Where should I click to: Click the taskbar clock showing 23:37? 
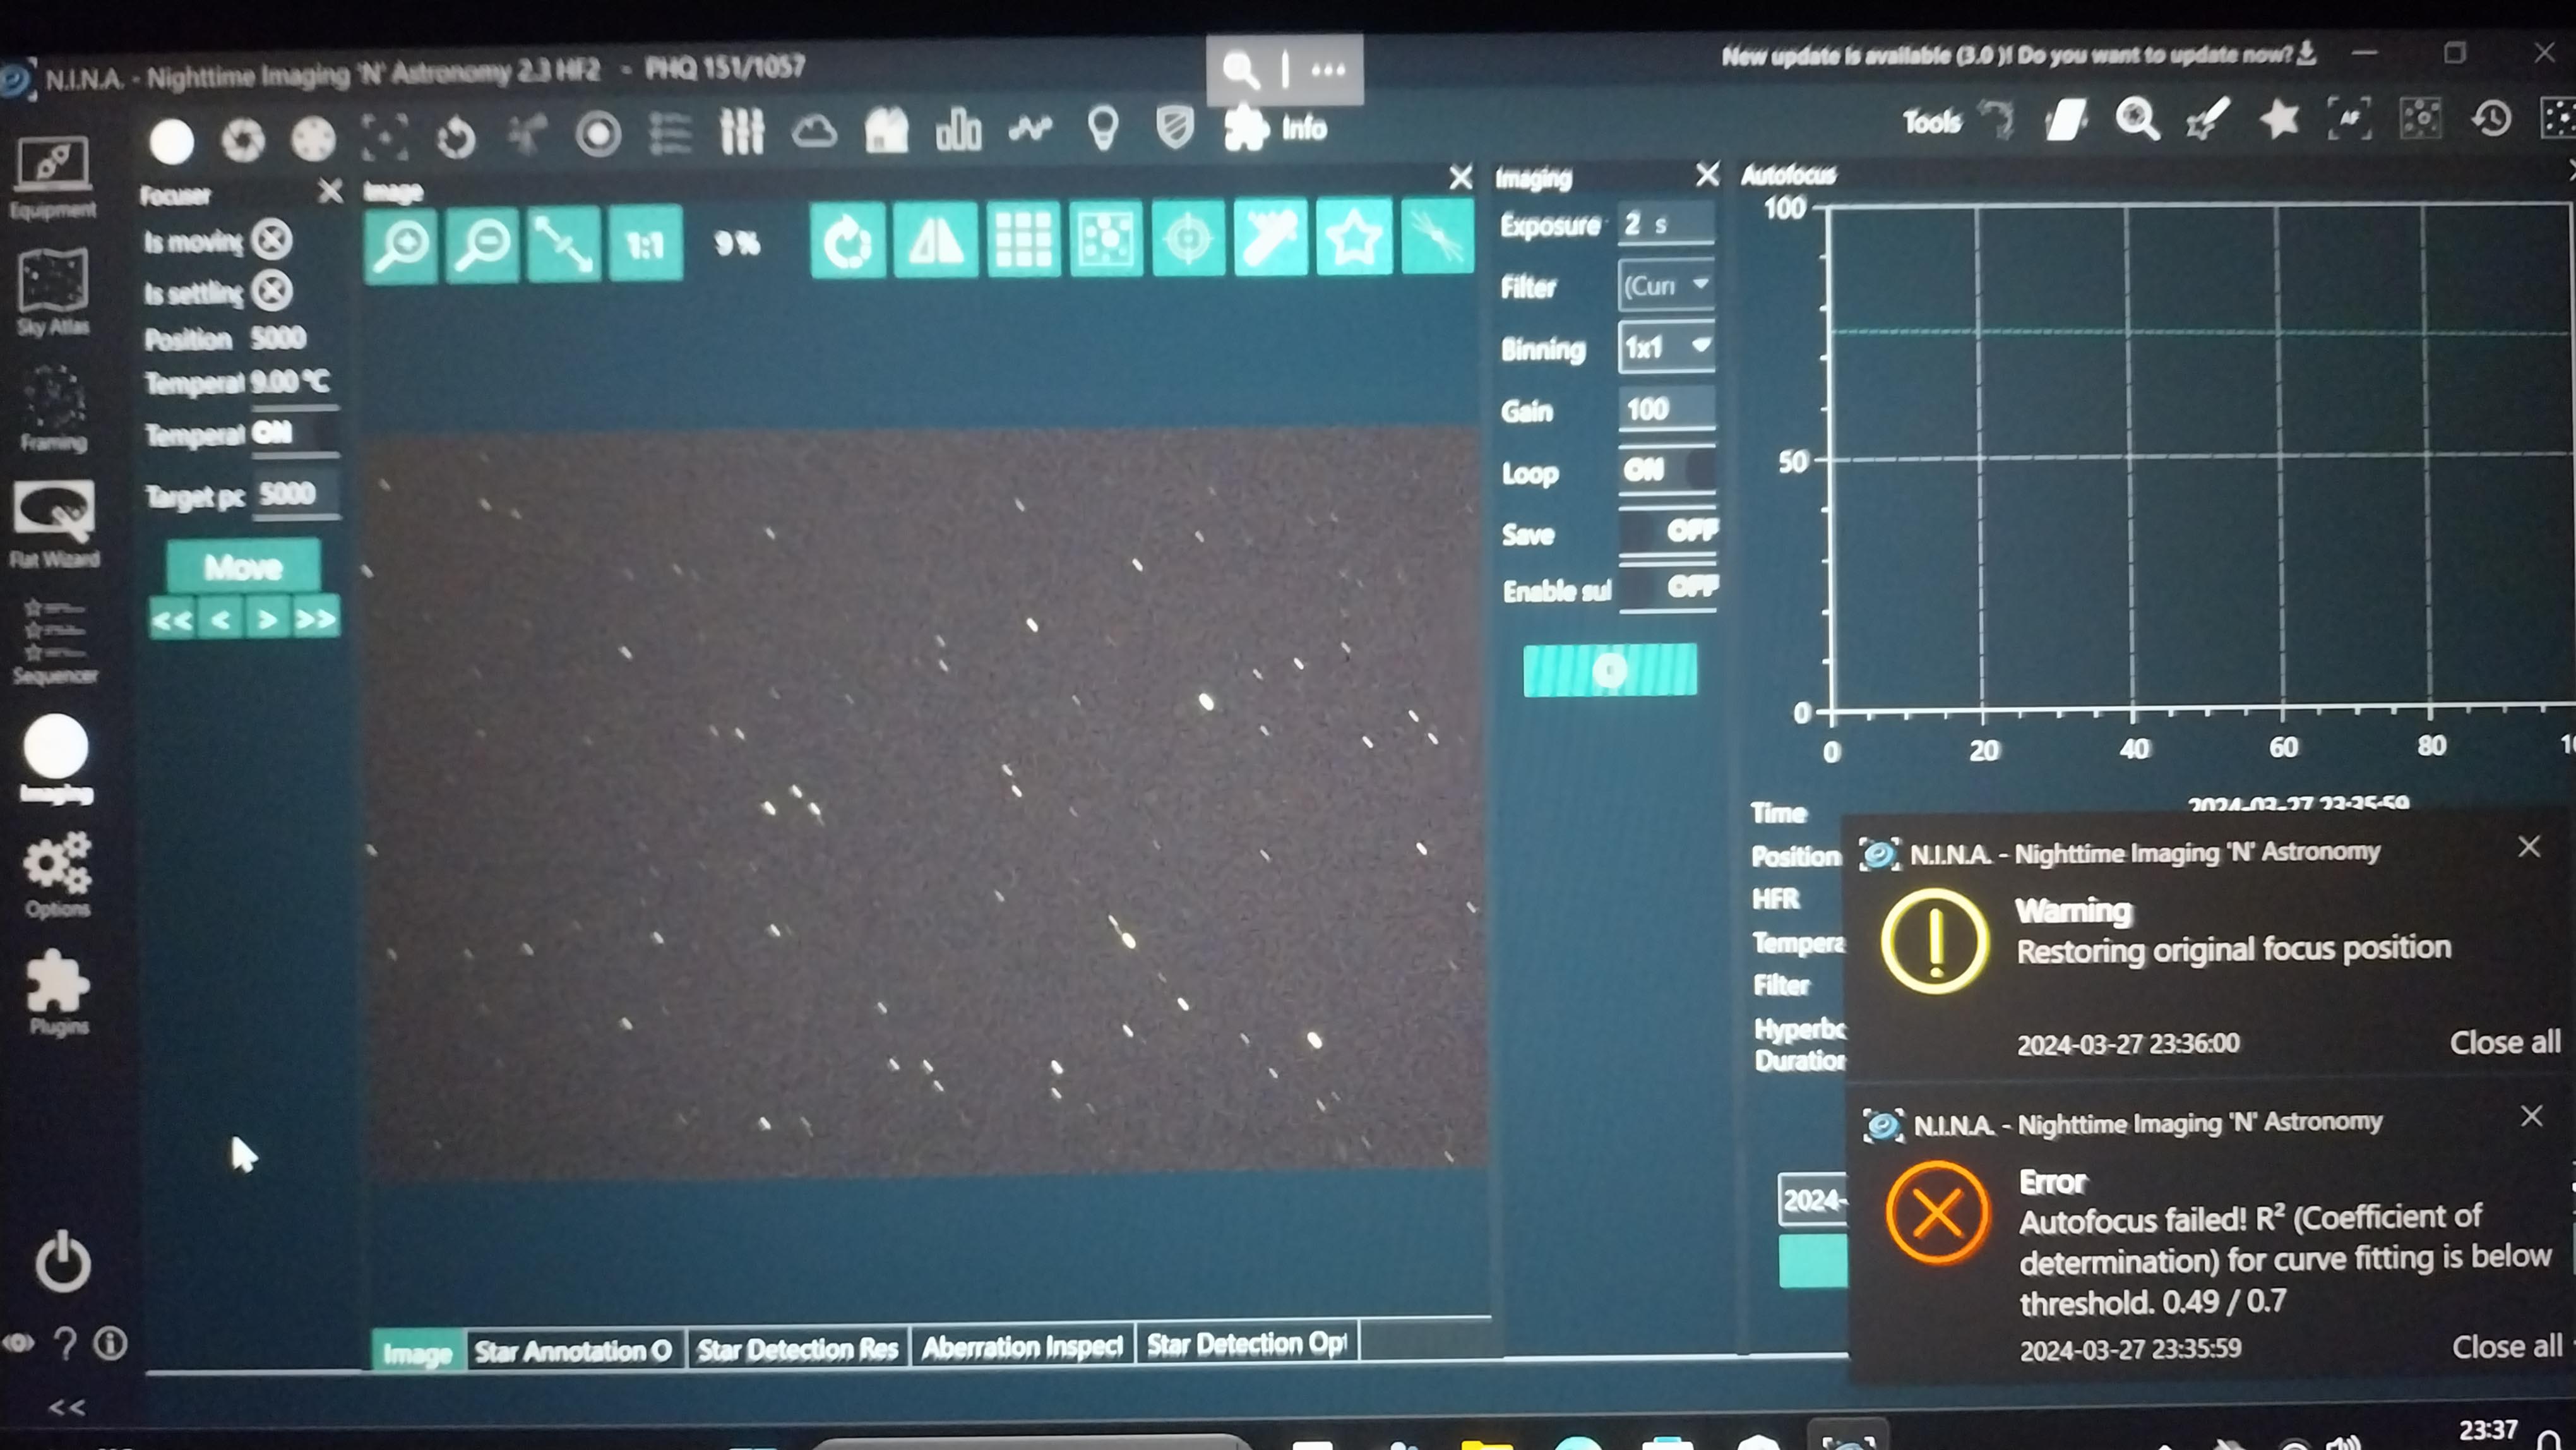(x=2488, y=1430)
